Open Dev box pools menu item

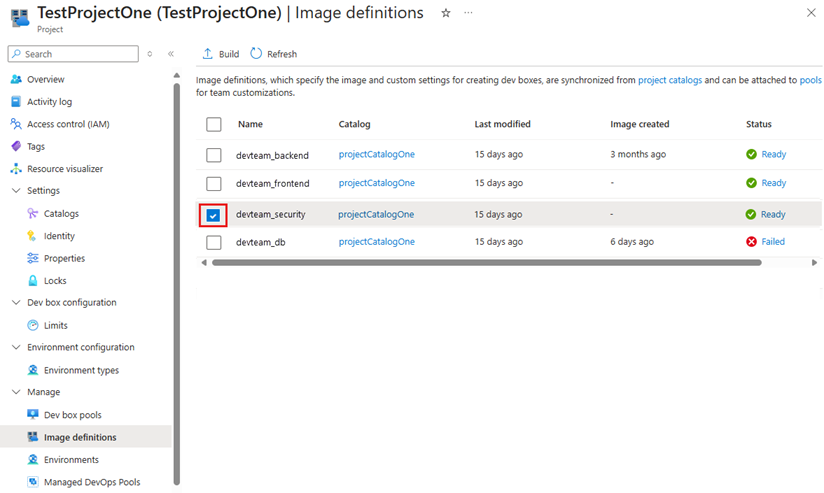pos(72,415)
